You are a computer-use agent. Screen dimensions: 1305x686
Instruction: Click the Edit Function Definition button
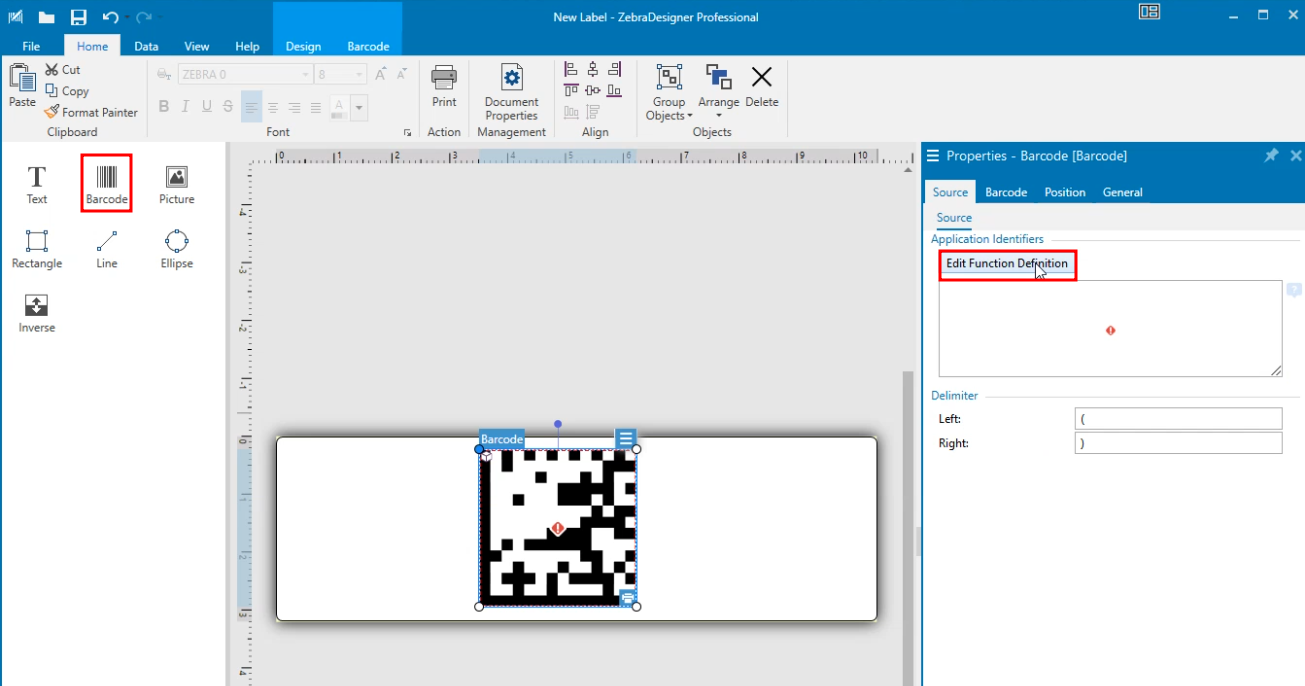point(1007,264)
